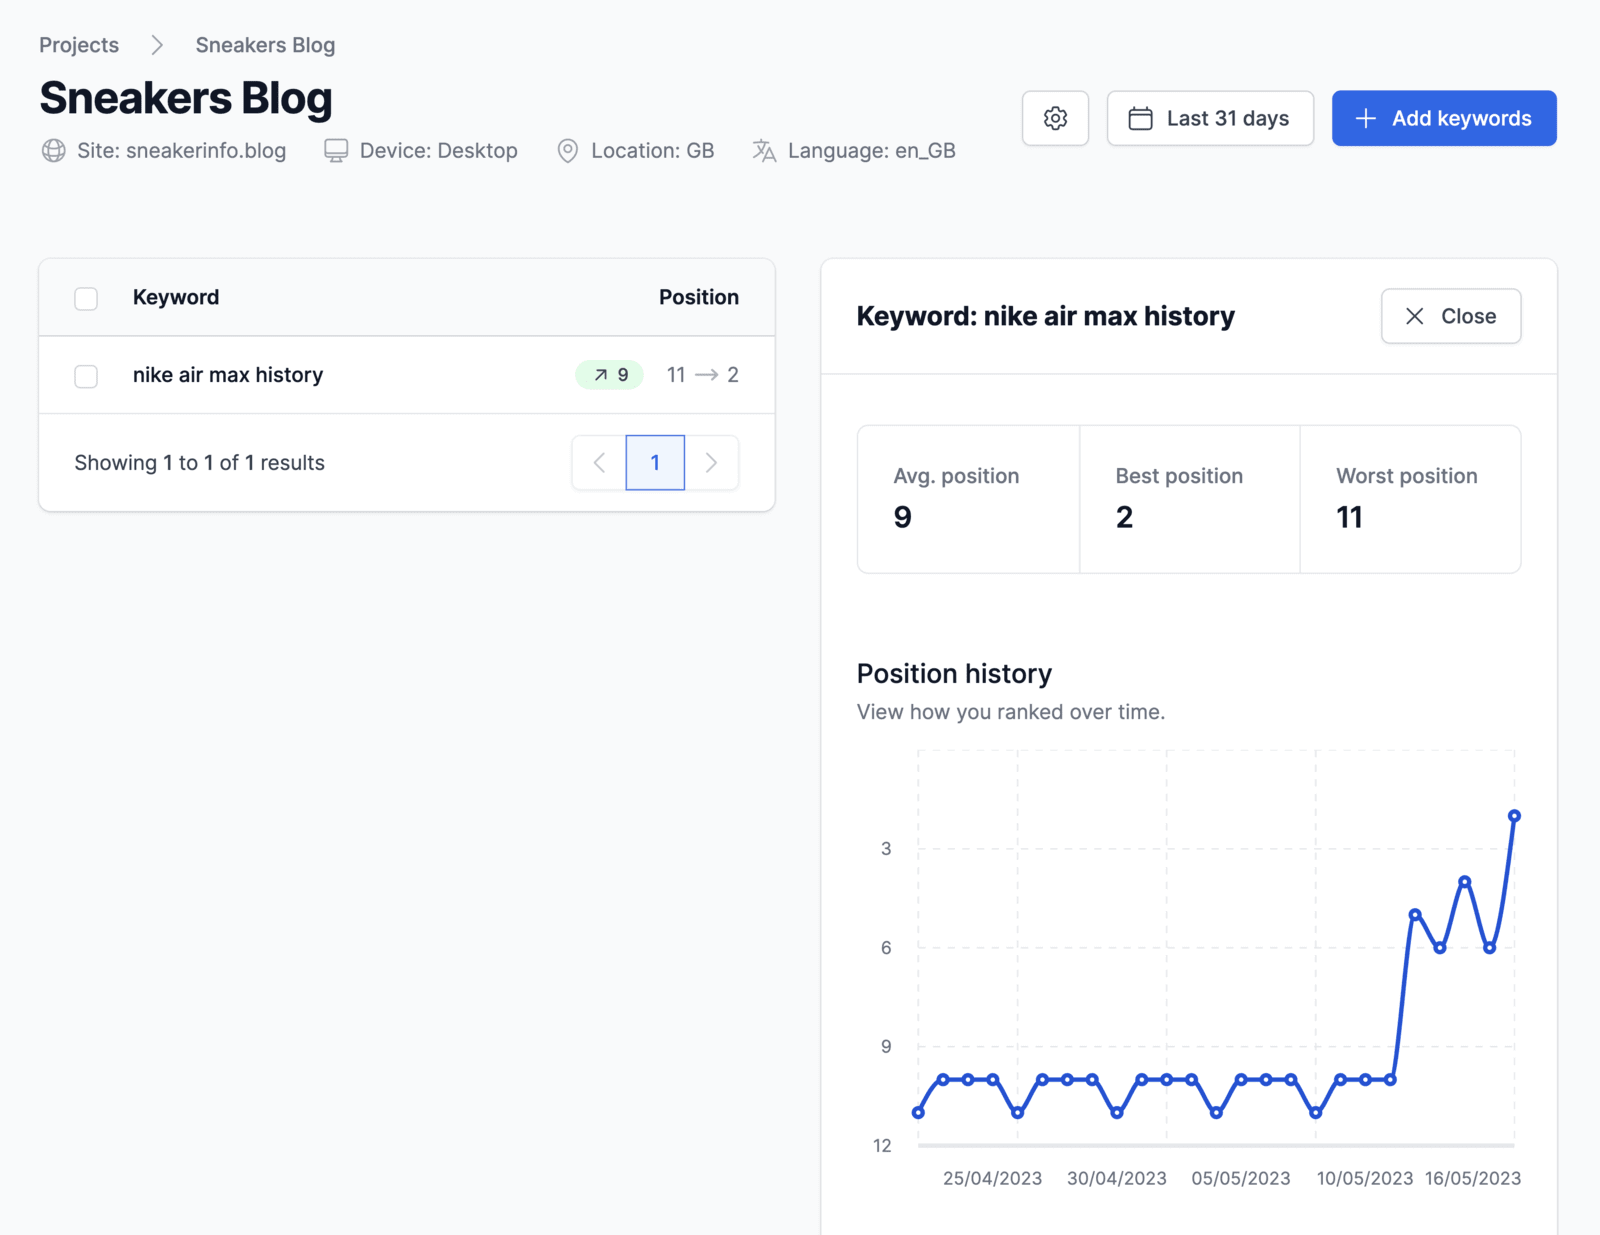Click the Position column header
This screenshot has height=1235, width=1600.
point(698,297)
